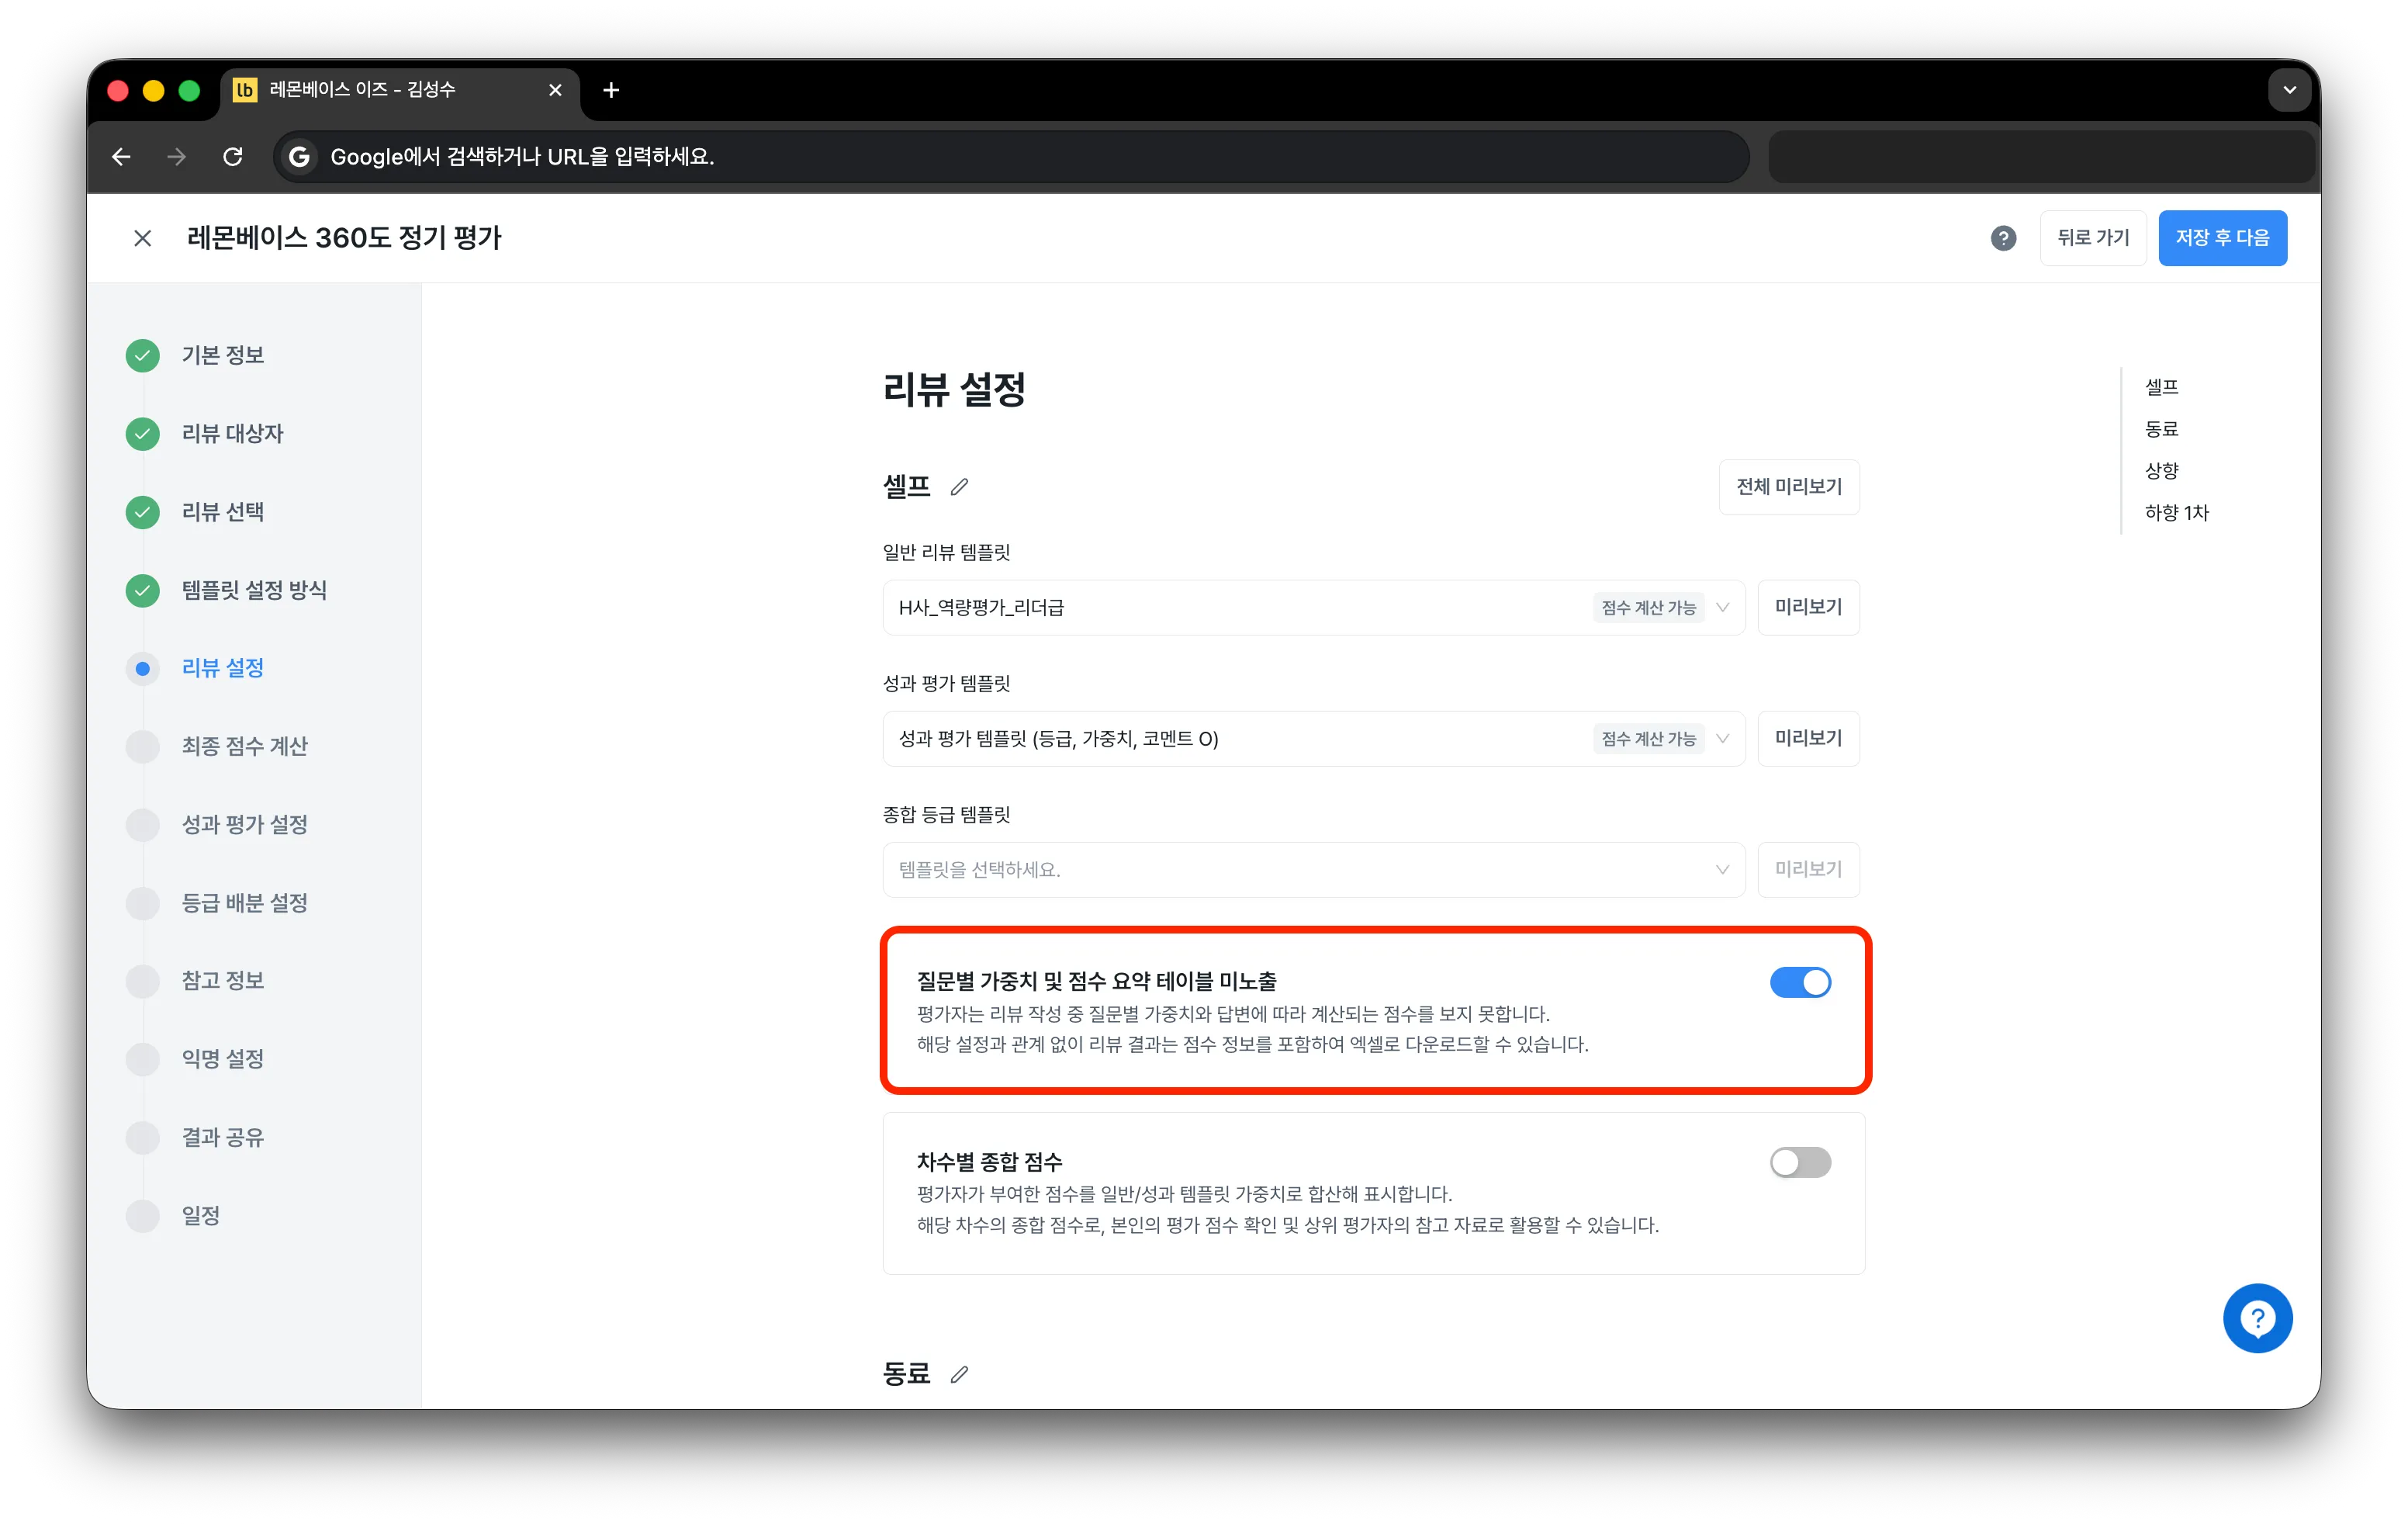This screenshot has width=2408, height=1524.
Task: Click the 저장 후 다음 button
Action: pyautogui.click(x=2222, y=238)
